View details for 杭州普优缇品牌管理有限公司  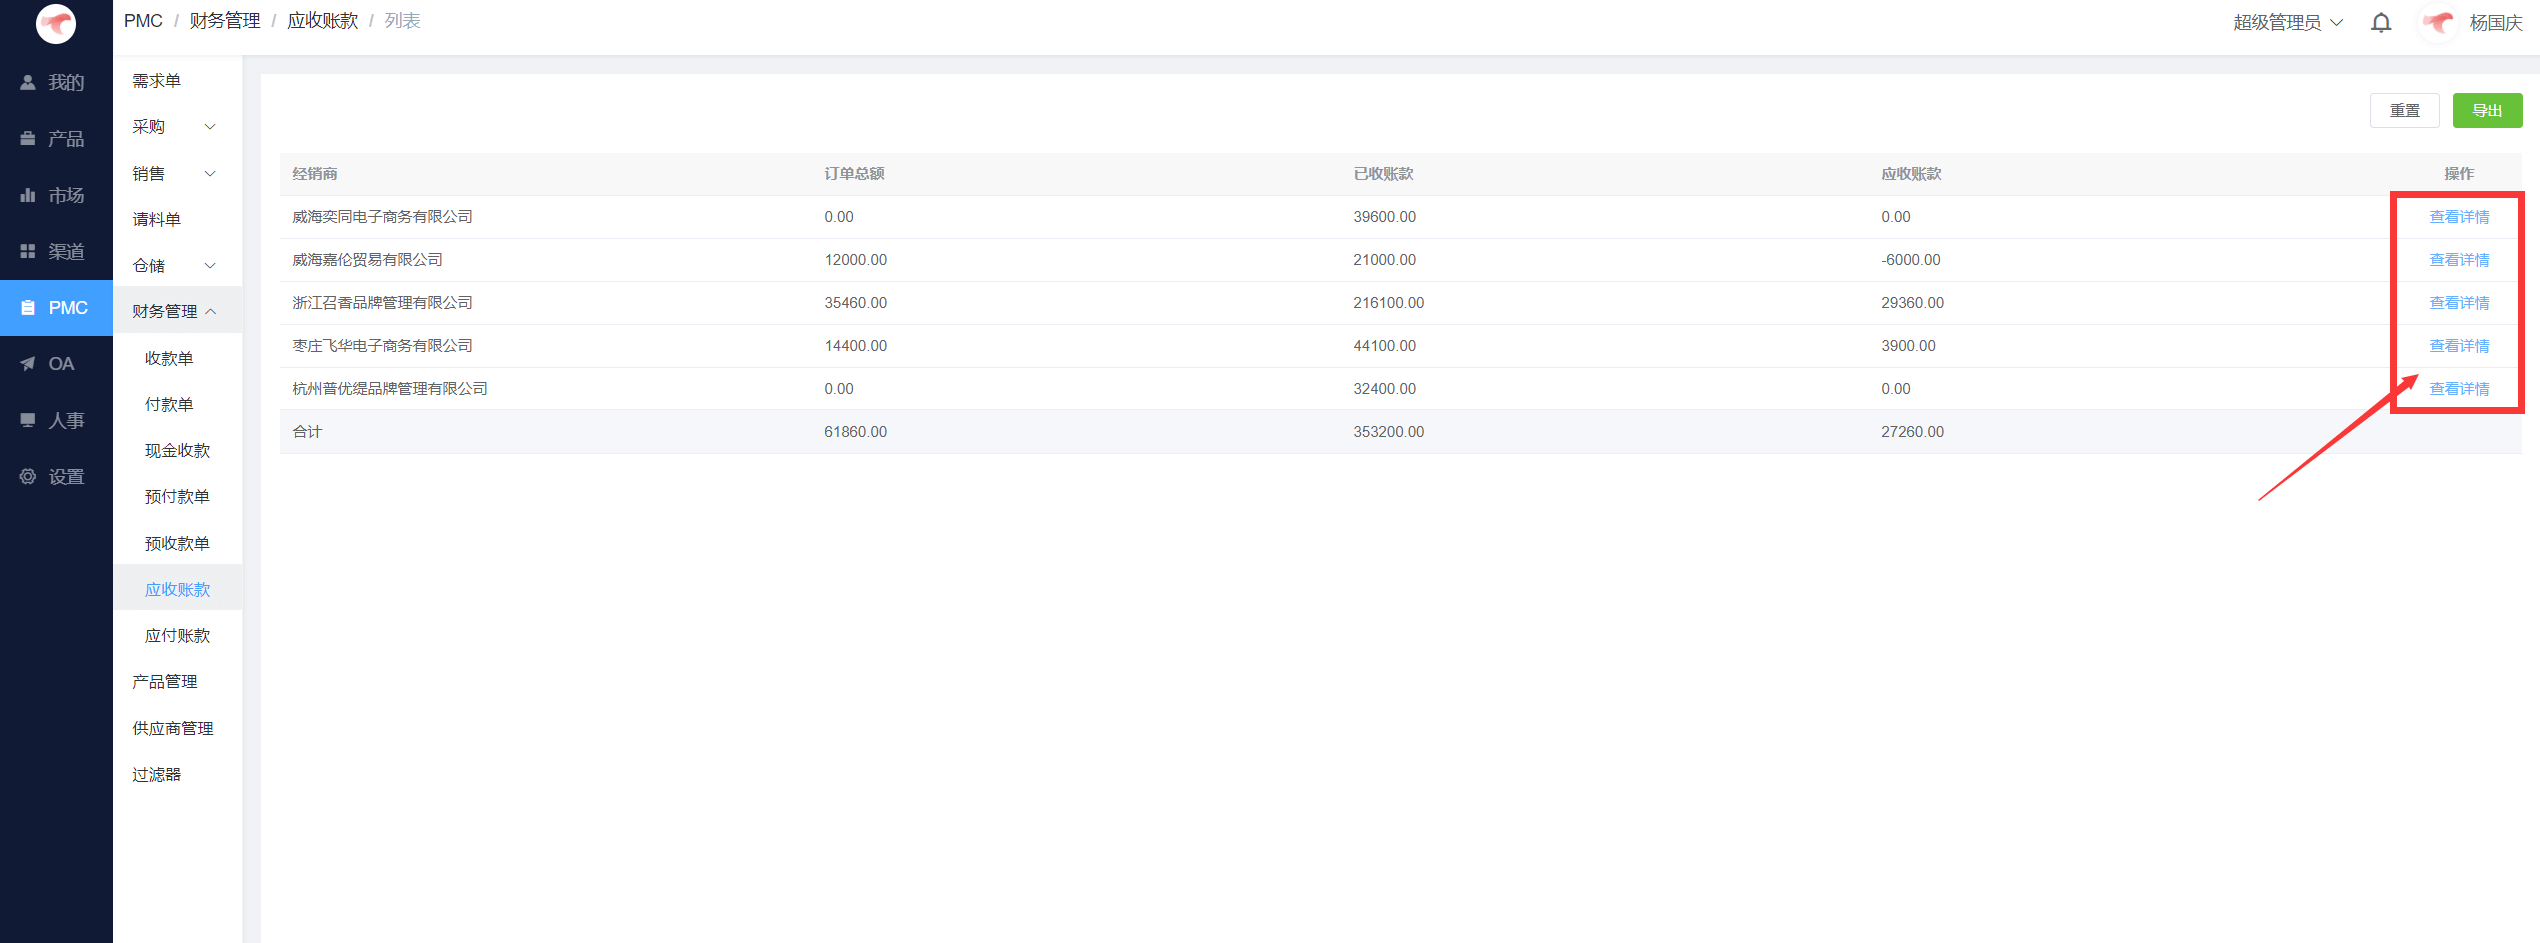coord(2459,389)
